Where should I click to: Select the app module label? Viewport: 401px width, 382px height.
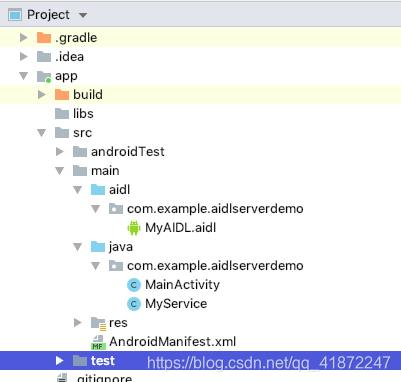click(x=66, y=76)
